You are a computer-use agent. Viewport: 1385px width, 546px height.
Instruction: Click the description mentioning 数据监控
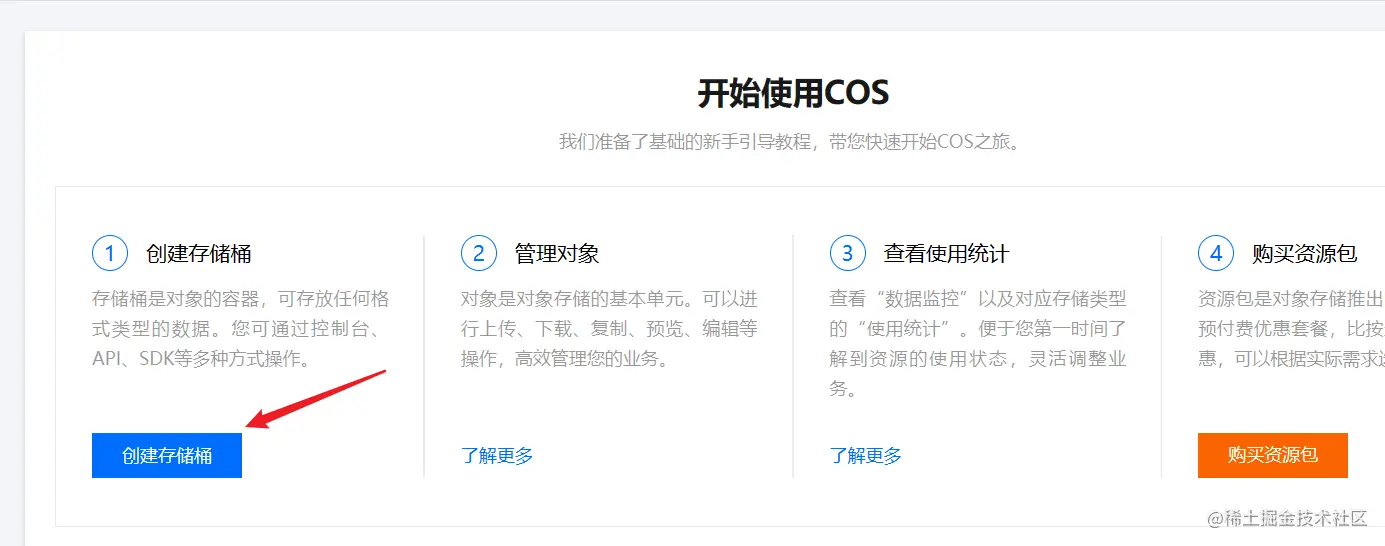point(979,344)
